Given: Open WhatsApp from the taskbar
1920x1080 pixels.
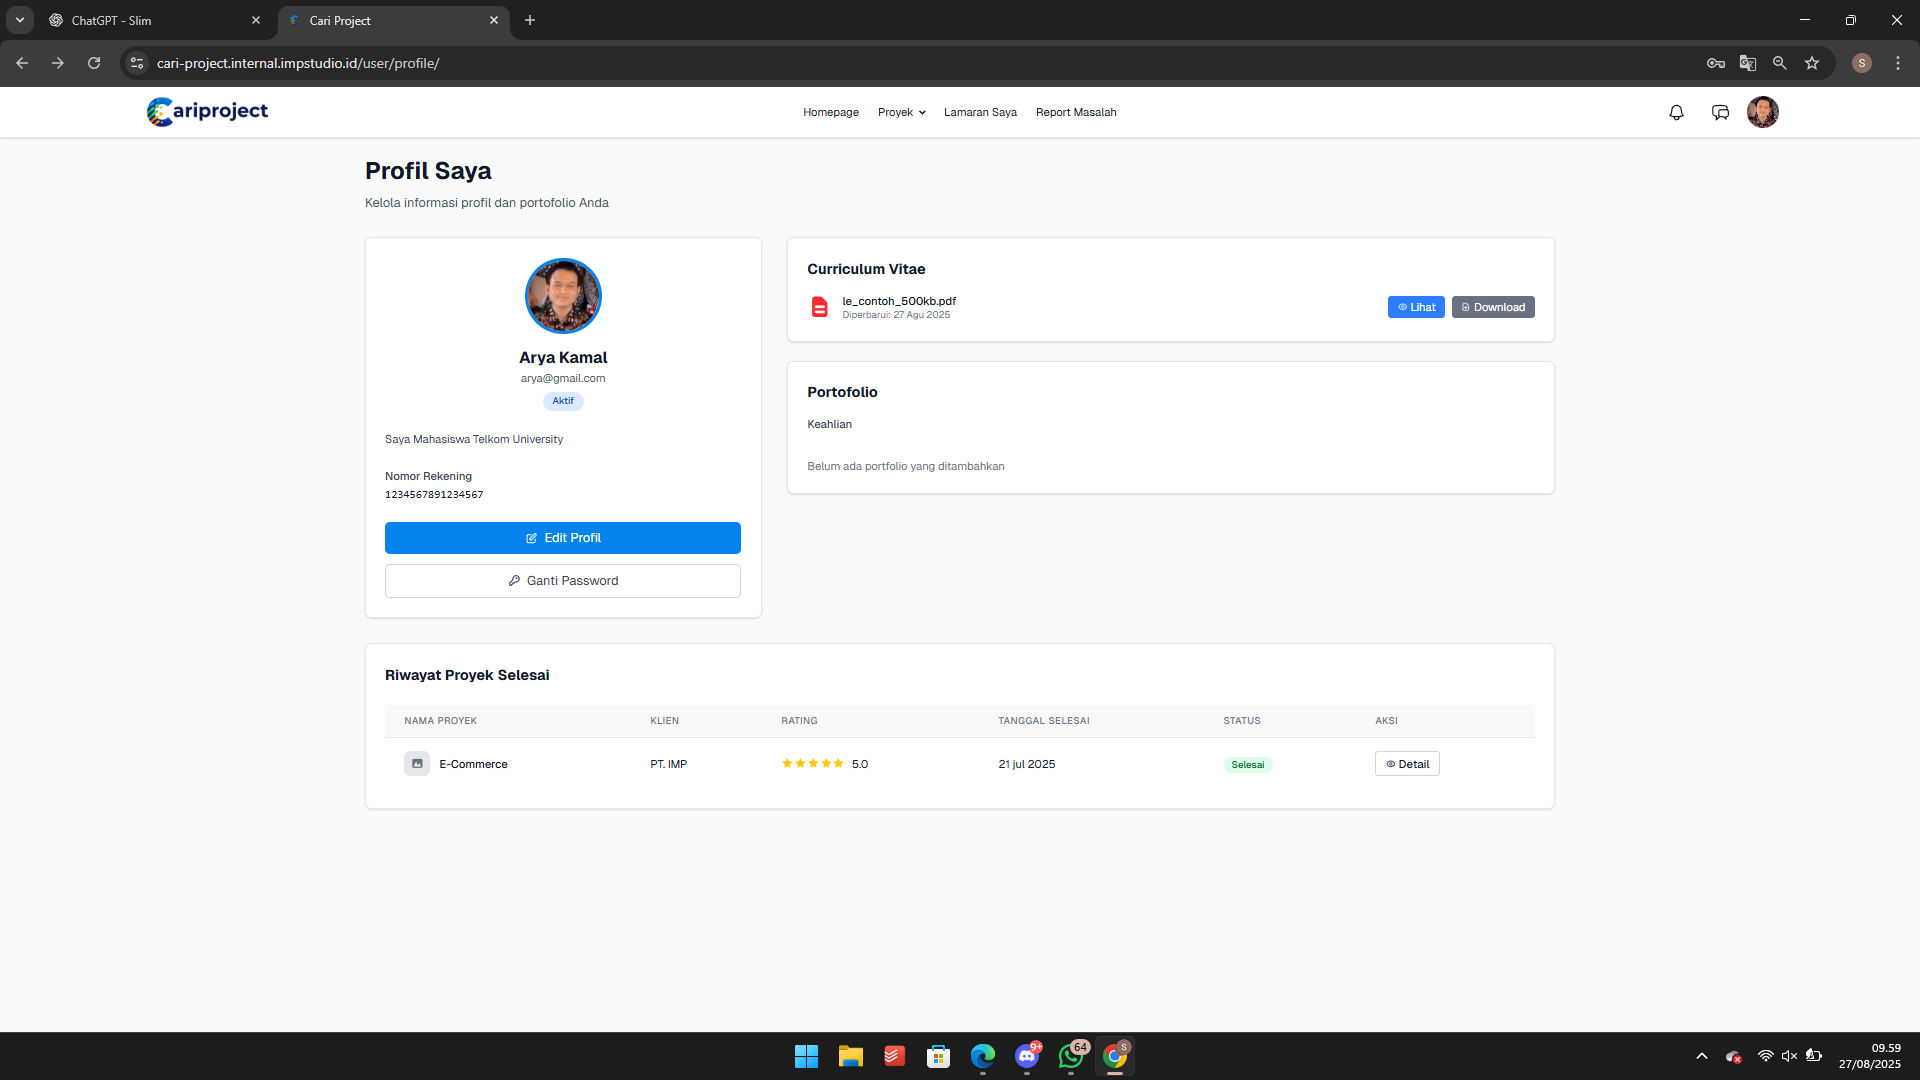Looking at the screenshot, I should pos(1071,1056).
